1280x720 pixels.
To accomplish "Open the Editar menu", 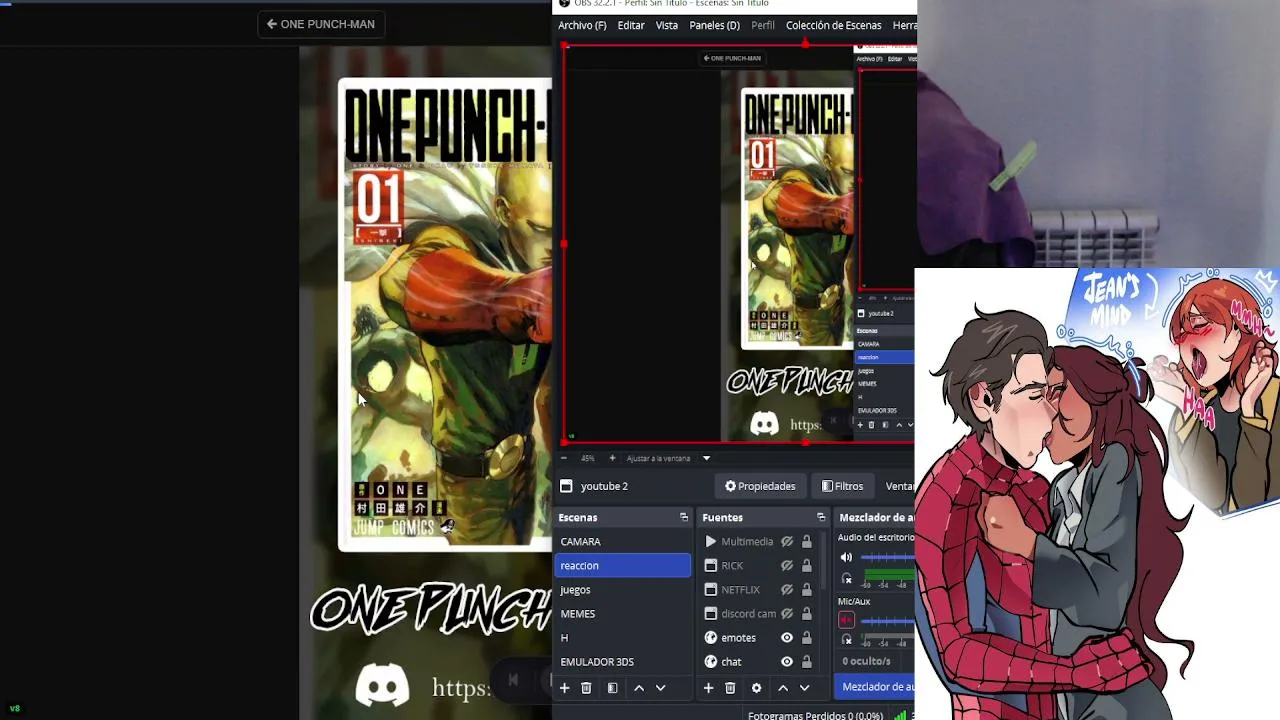I will (x=631, y=25).
